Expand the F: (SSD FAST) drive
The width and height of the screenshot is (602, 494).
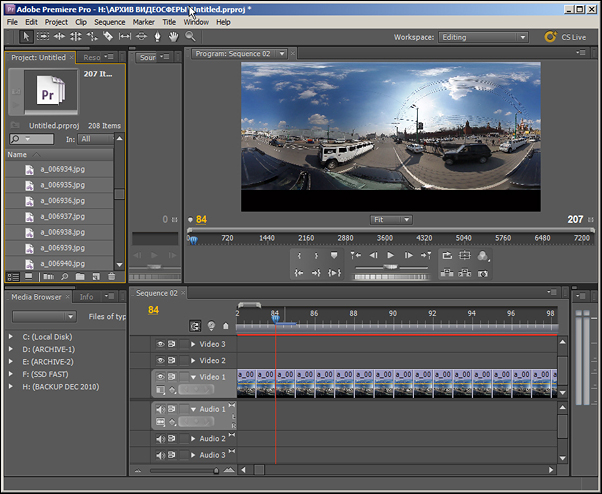[x=11, y=373]
